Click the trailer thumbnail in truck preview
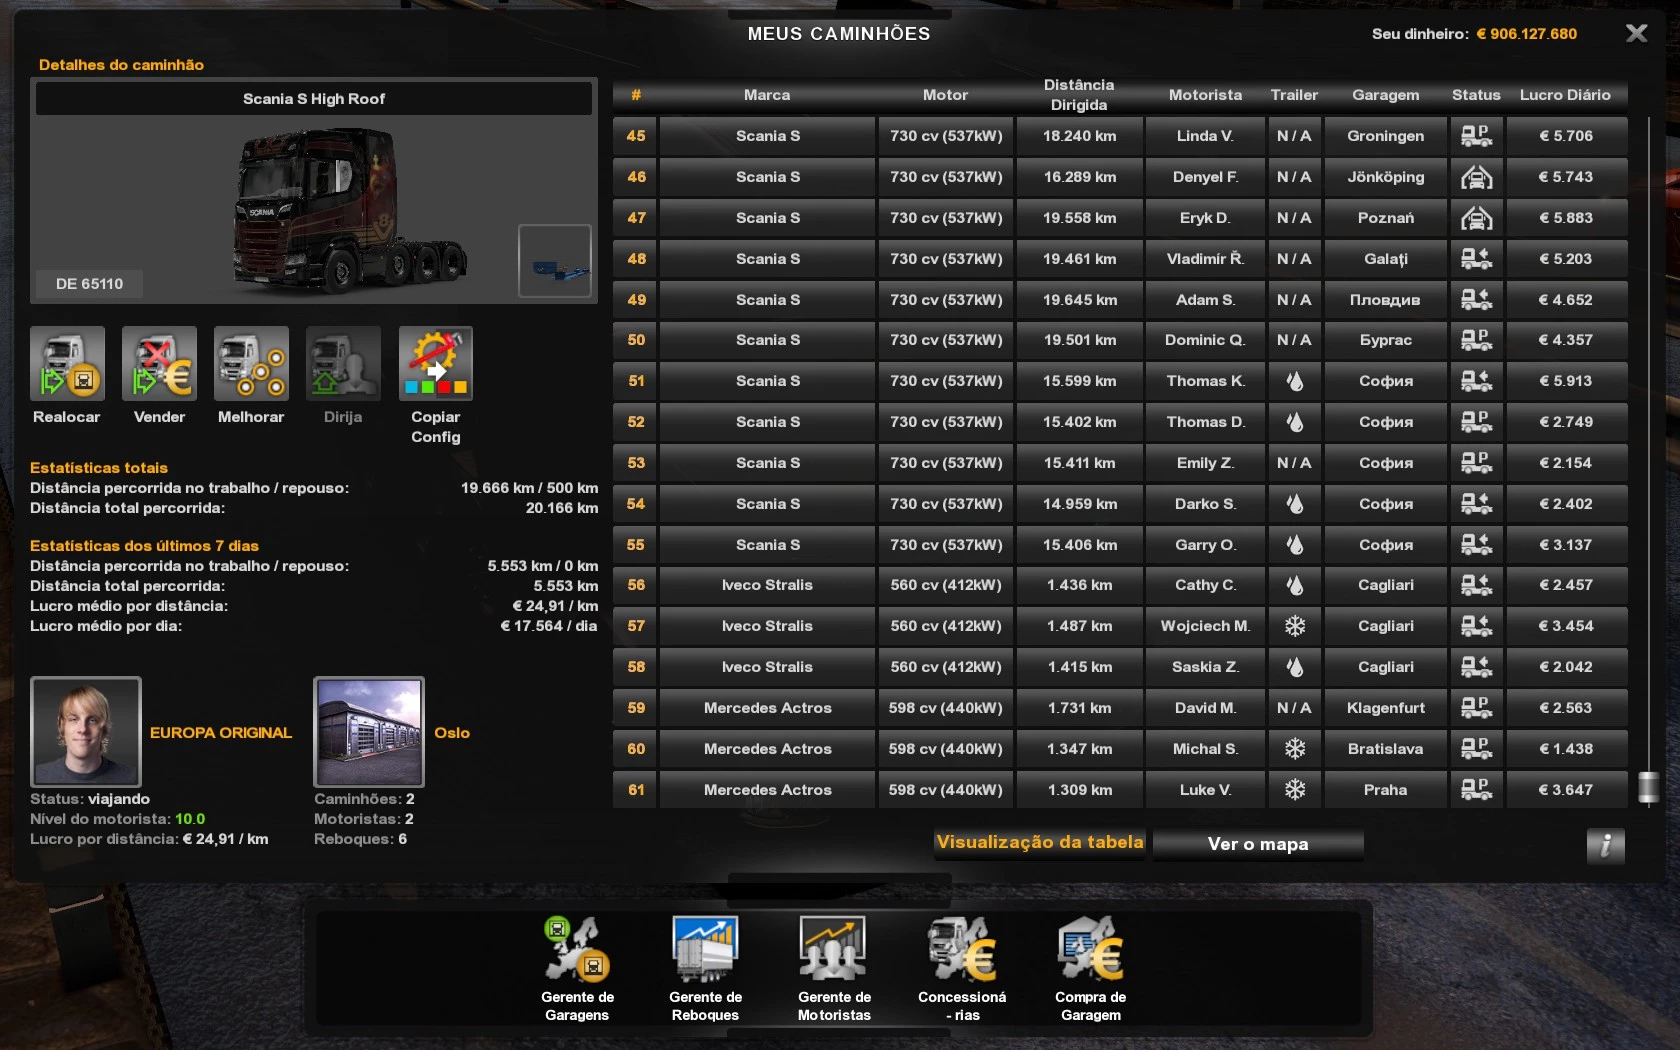 click(x=555, y=261)
